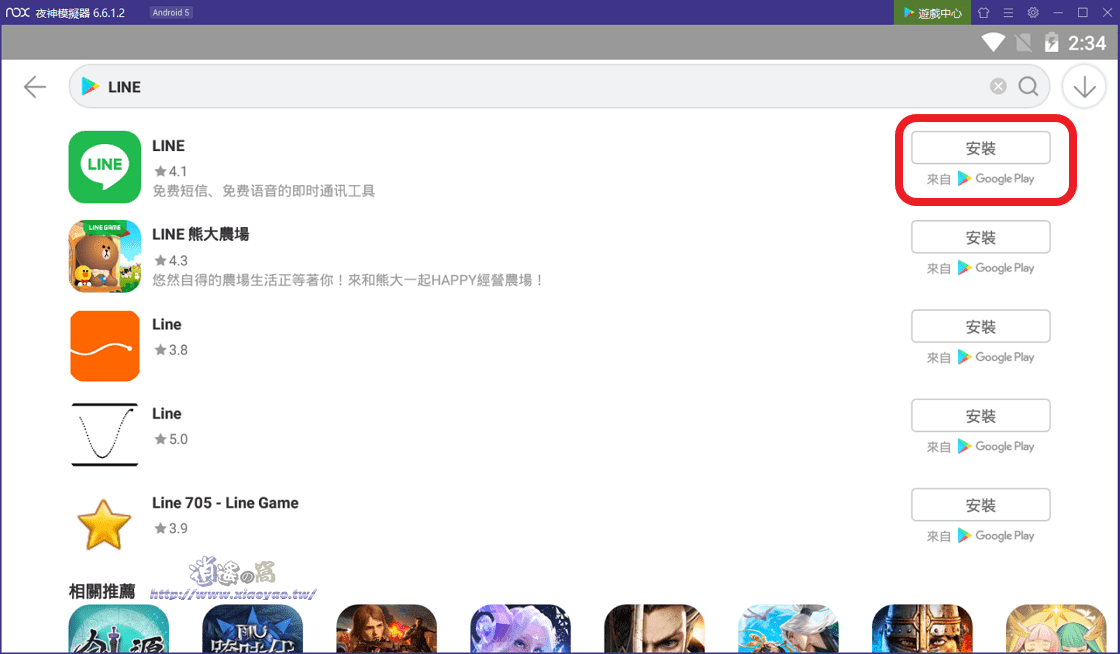Open the third recommended game thumbnail, fiery battlefield
Viewport: 1120px width, 654px height.
click(x=386, y=629)
